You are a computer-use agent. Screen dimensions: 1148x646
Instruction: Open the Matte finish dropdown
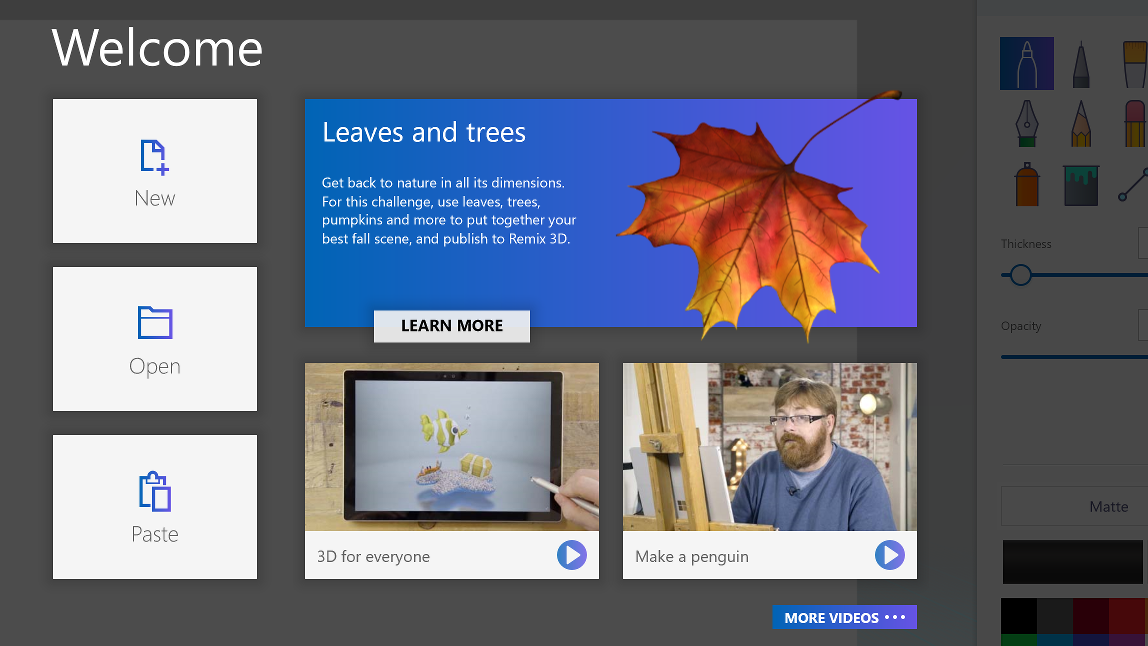1108,507
